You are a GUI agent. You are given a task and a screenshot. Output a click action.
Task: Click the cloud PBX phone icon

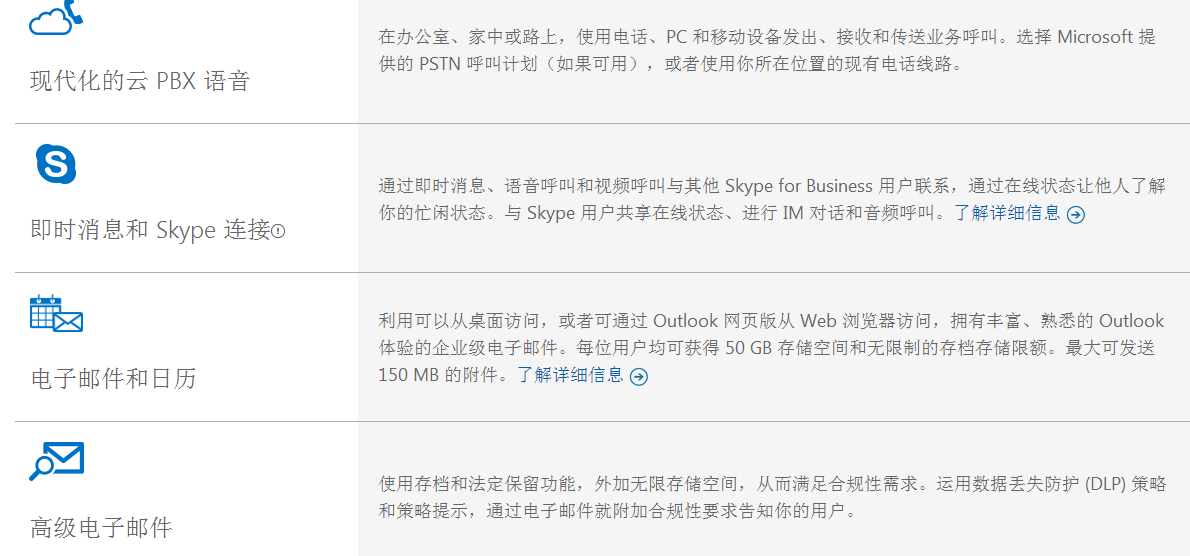(56, 17)
